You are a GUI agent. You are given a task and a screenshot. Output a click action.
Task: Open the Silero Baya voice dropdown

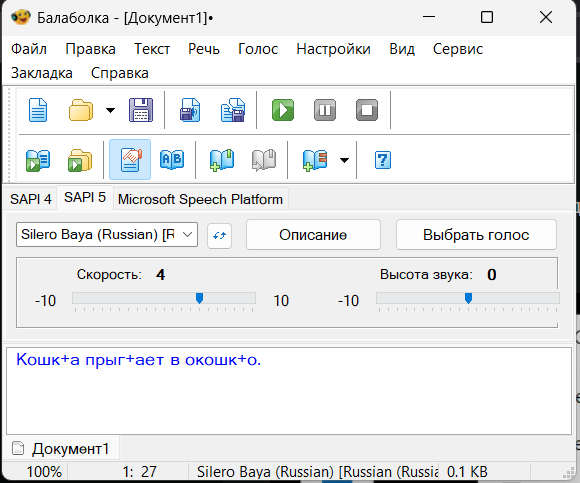pyautogui.click(x=107, y=234)
